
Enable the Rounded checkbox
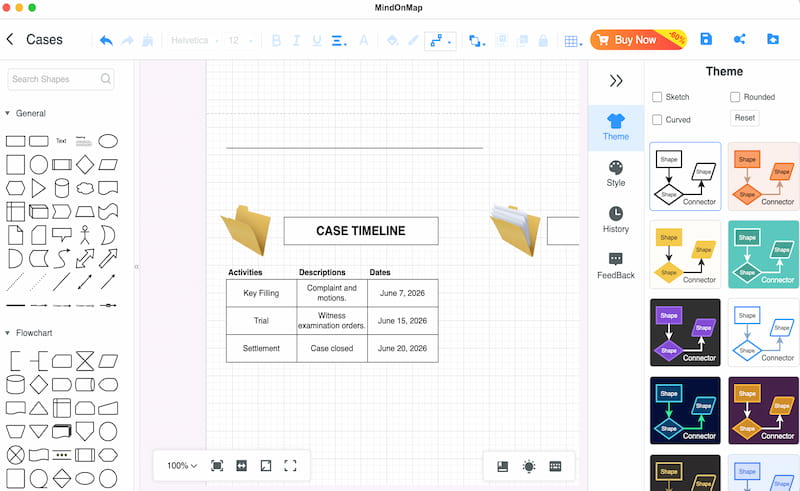[735, 97]
